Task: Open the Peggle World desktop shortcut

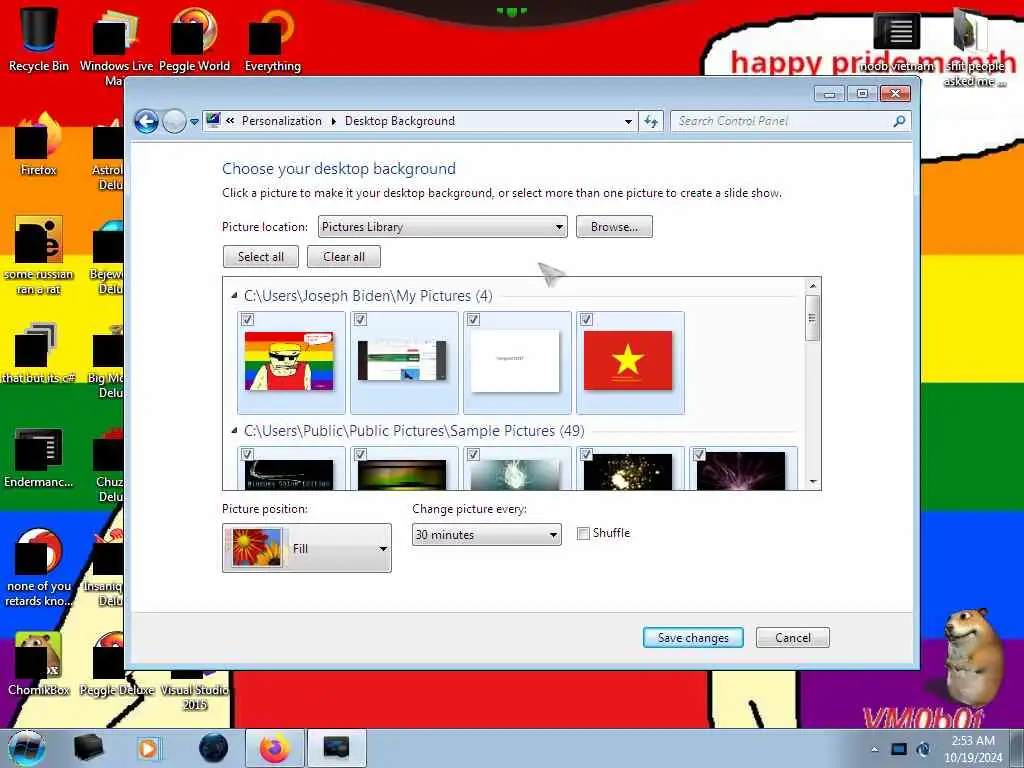Action: point(194,39)
